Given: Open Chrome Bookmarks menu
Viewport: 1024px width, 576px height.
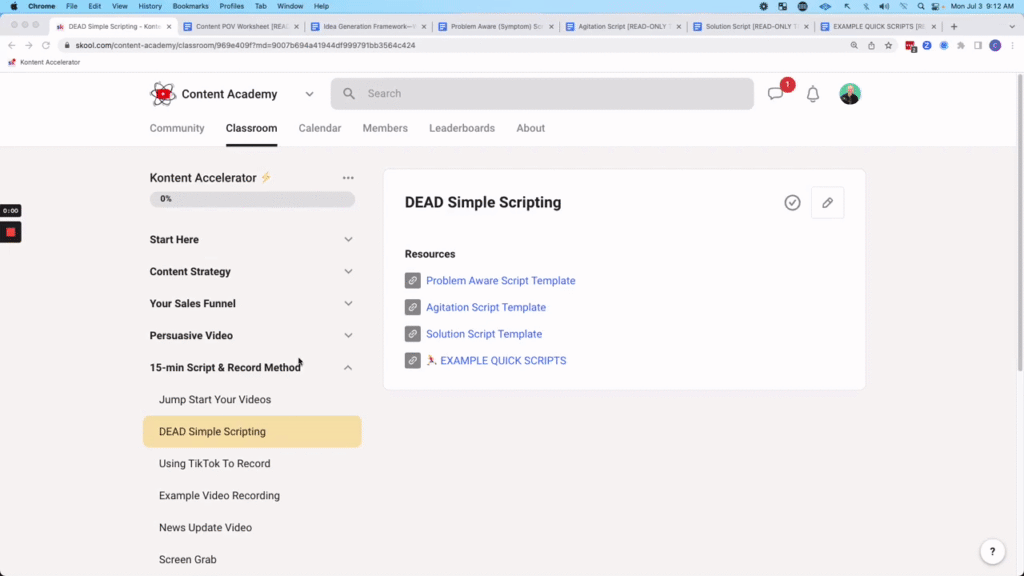Looking at the screenshot, I should pyautogui.click(x=191, y=6).
